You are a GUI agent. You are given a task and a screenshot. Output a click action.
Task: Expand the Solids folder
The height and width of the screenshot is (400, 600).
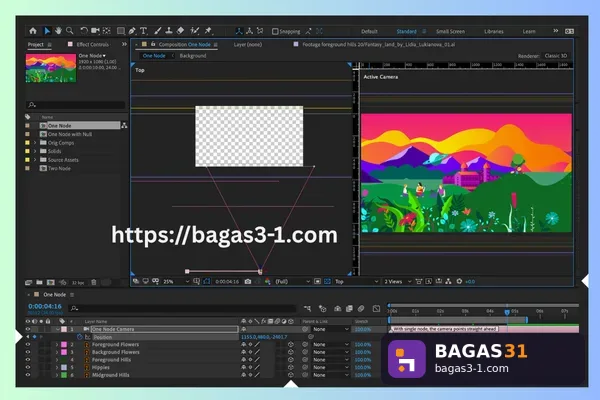pos(35,151)
